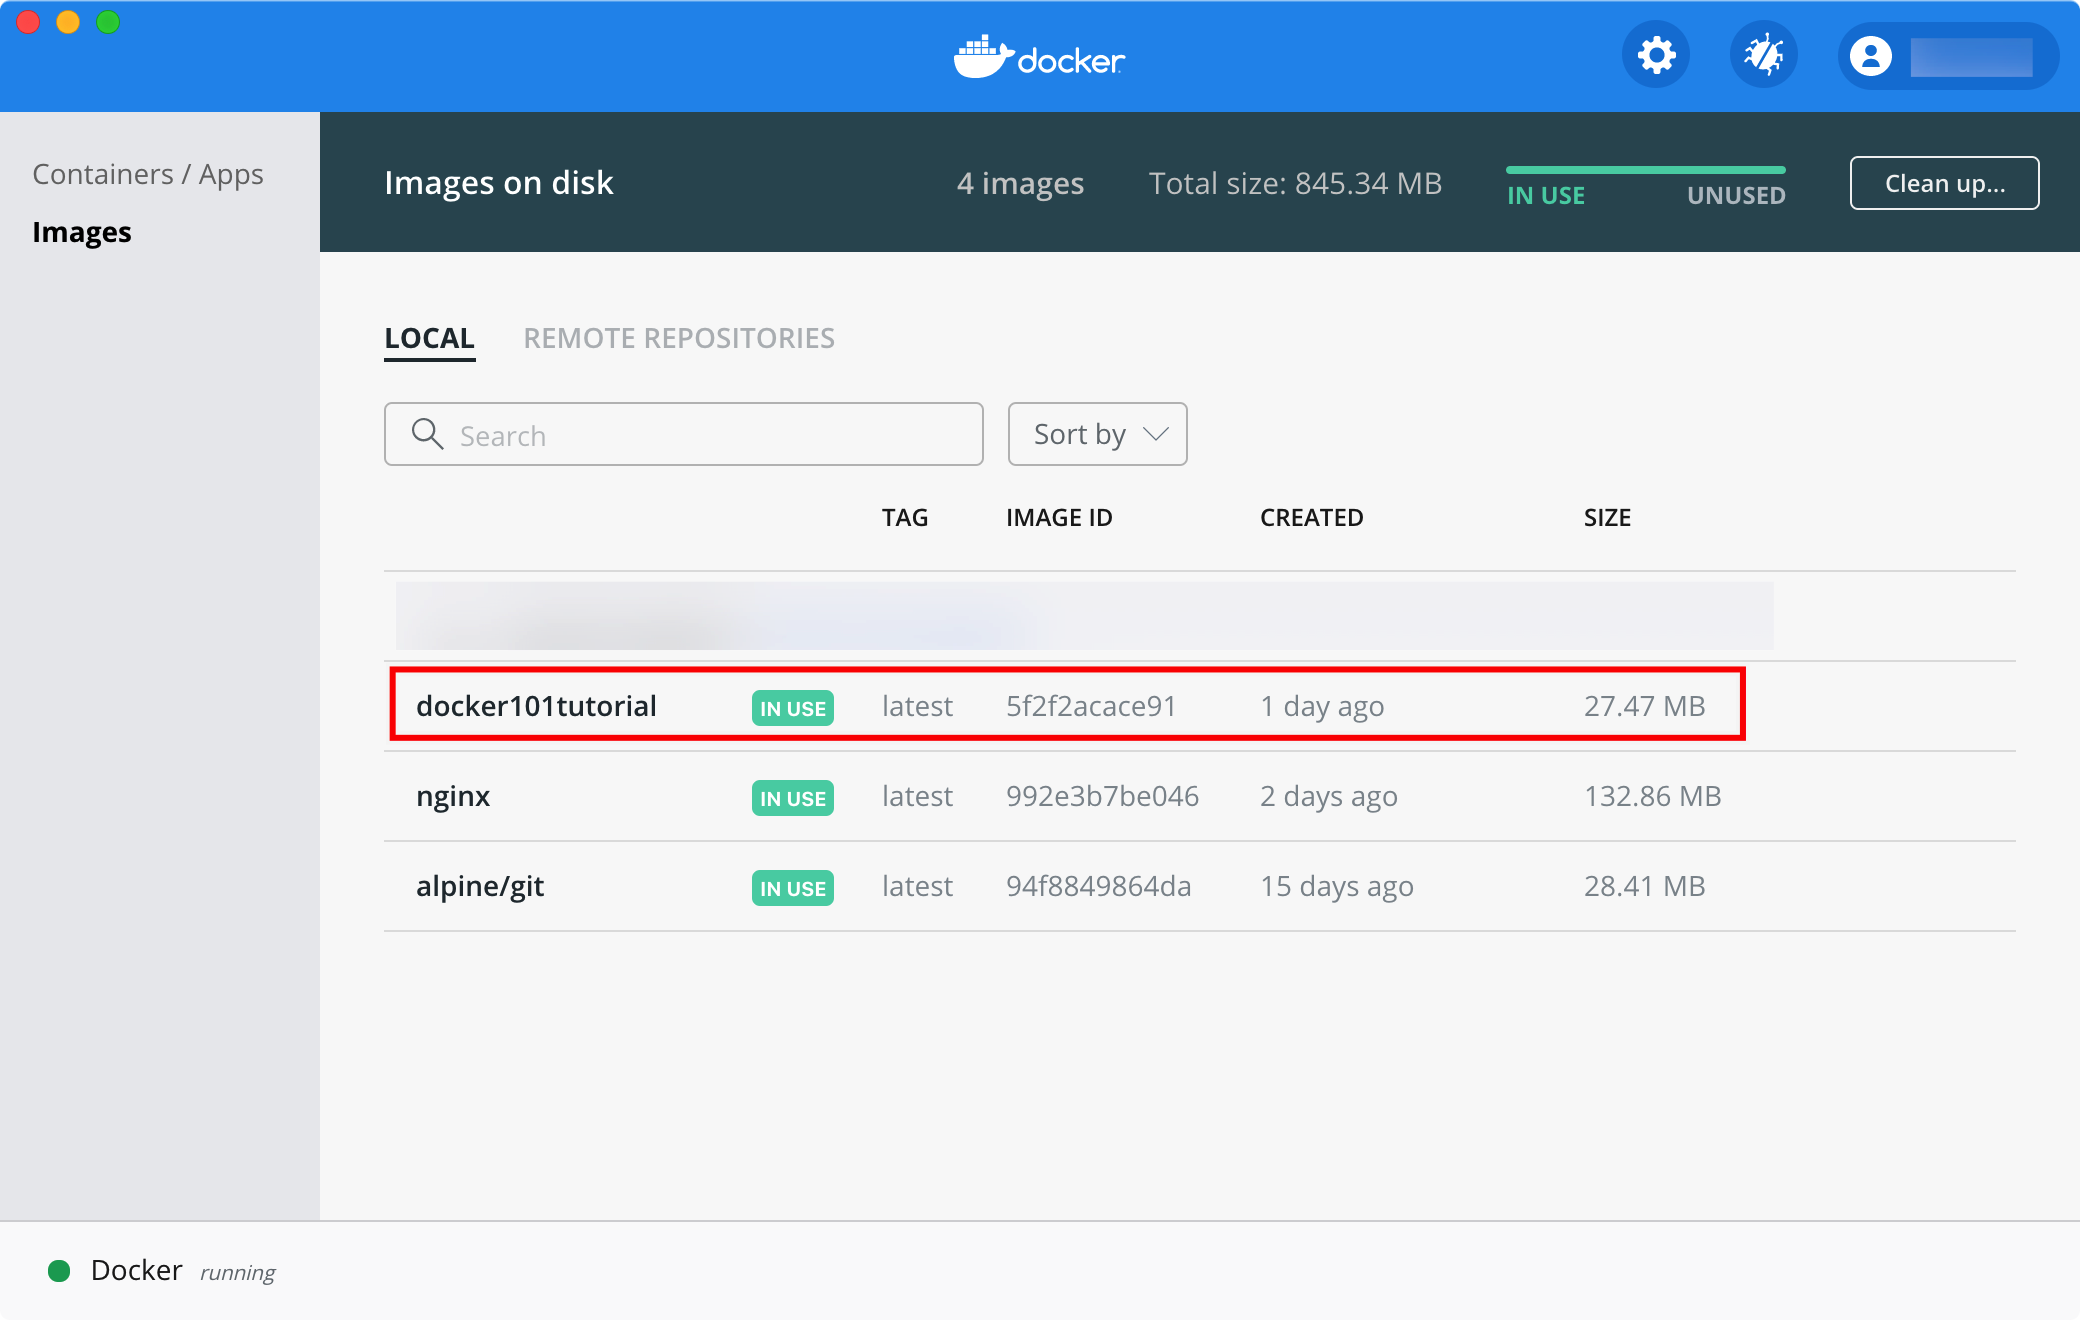Viewport: 2080px width, 1320px height.
Task: Go to Containers / Apps section
Action: click(148, 174)
